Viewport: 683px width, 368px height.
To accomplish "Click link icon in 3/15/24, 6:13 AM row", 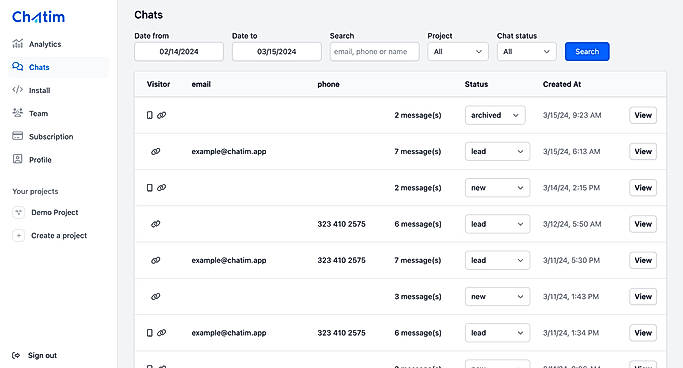I will [x=156, y=152].
